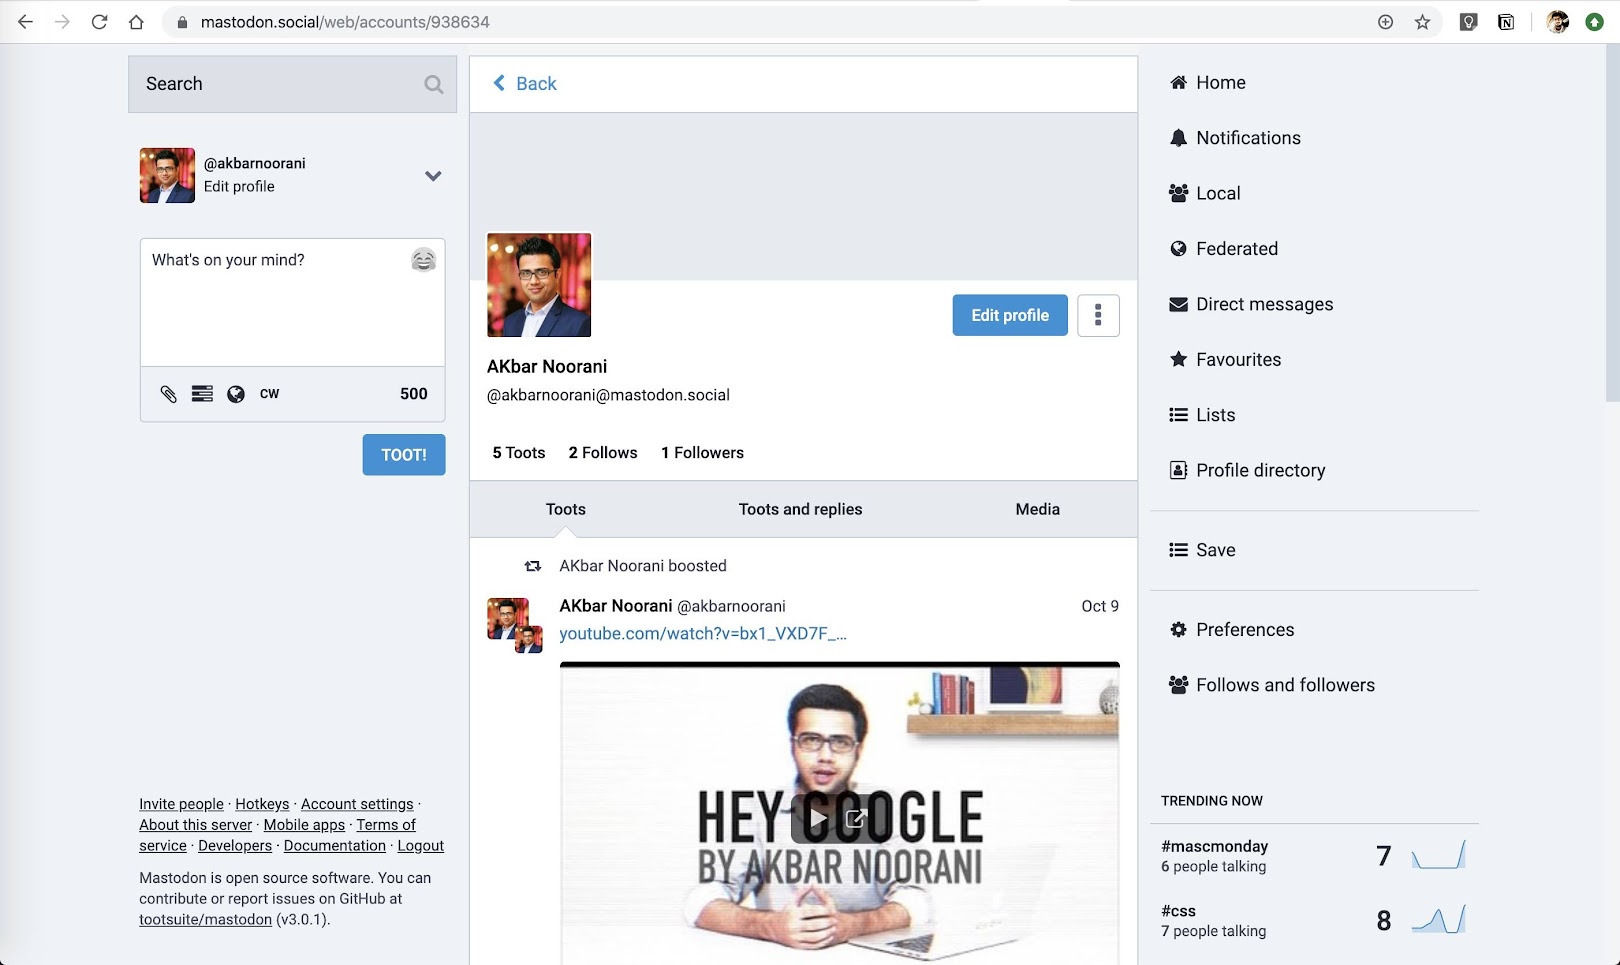Viewport: 1620px width, 965px height.
Task: Open the Documentation link
Action: [x=335, y=846]
